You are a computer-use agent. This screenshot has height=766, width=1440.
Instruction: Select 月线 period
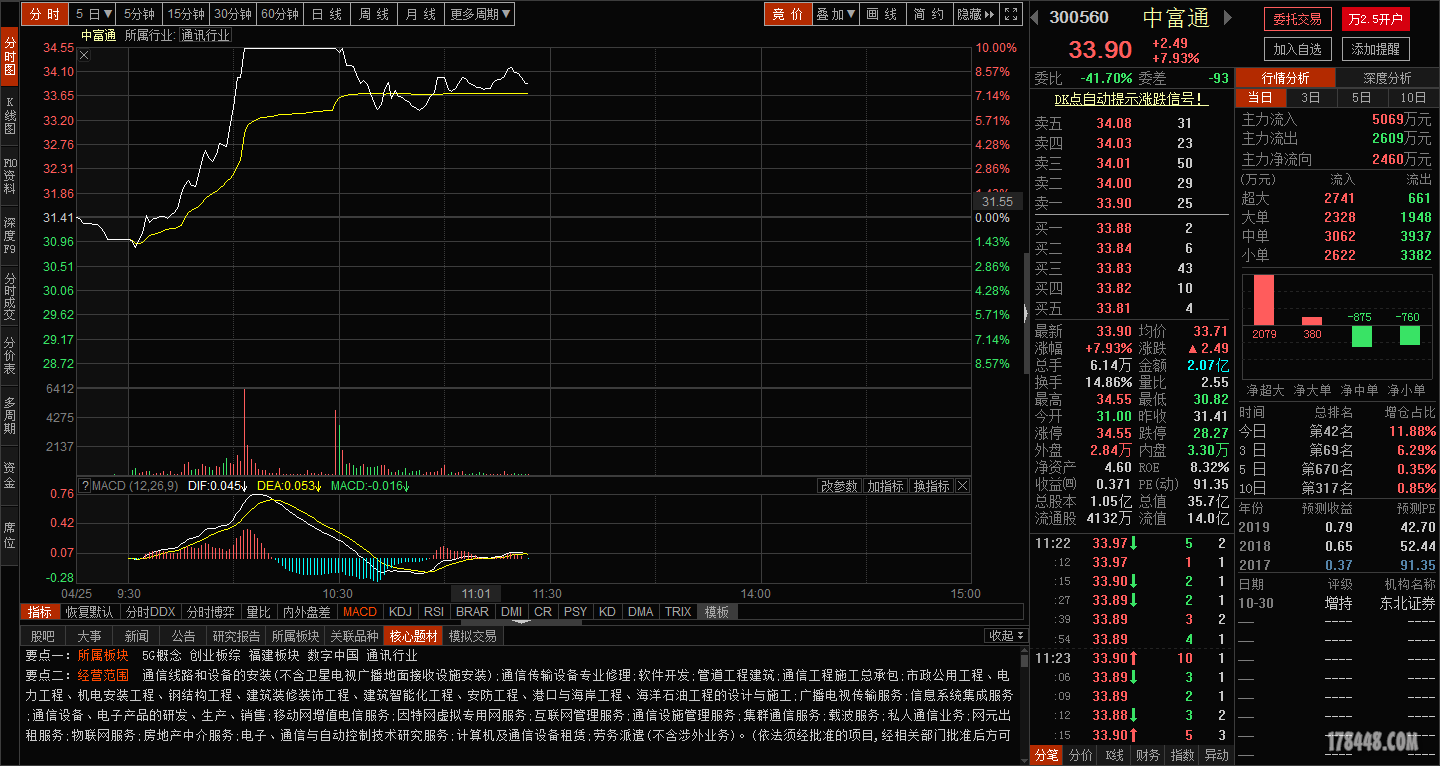pyautogui.click(x=421, y=14)
